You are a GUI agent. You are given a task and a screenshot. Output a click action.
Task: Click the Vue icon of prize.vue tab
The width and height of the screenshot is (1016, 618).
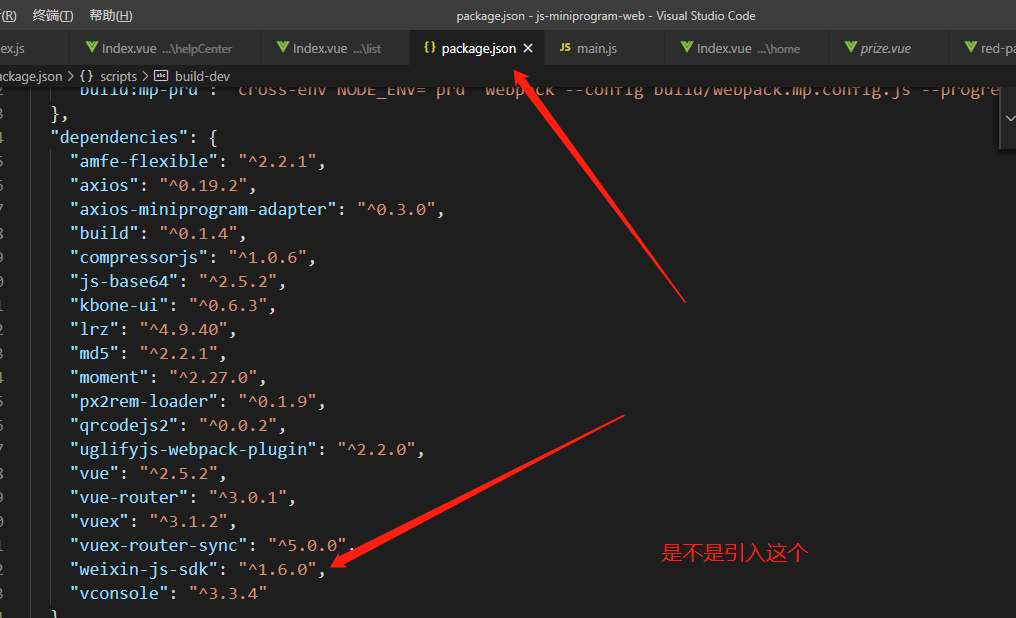[x=851, y=47]
